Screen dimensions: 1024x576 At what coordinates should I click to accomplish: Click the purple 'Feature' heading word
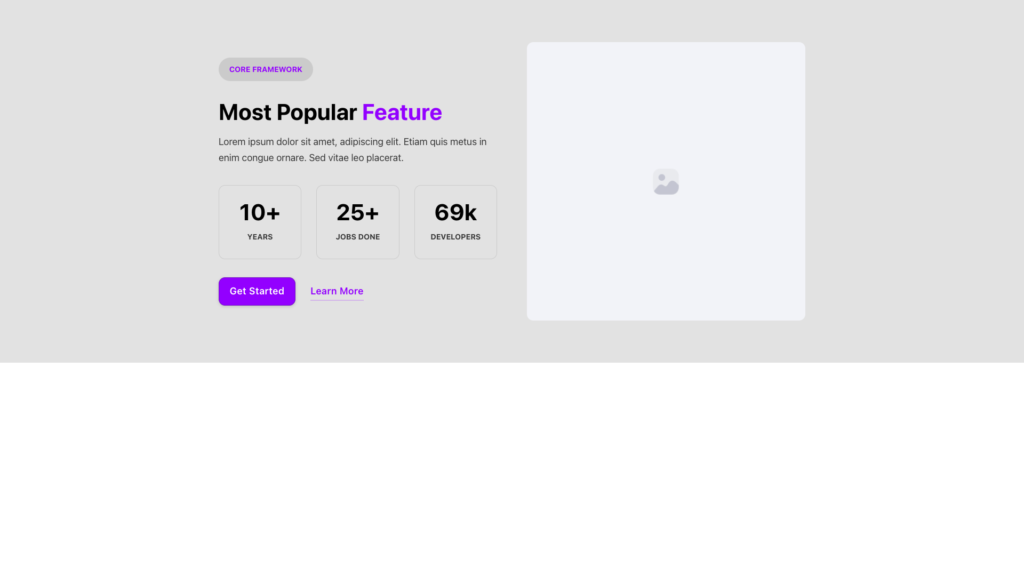(x=401, y=112)
